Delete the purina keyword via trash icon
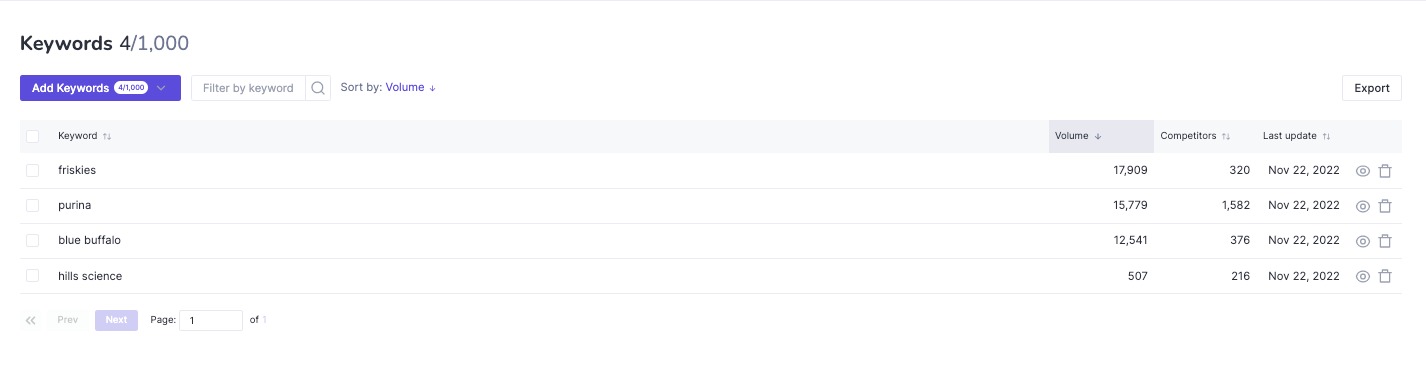The image size is (1426, 388). coord(1385,206)
